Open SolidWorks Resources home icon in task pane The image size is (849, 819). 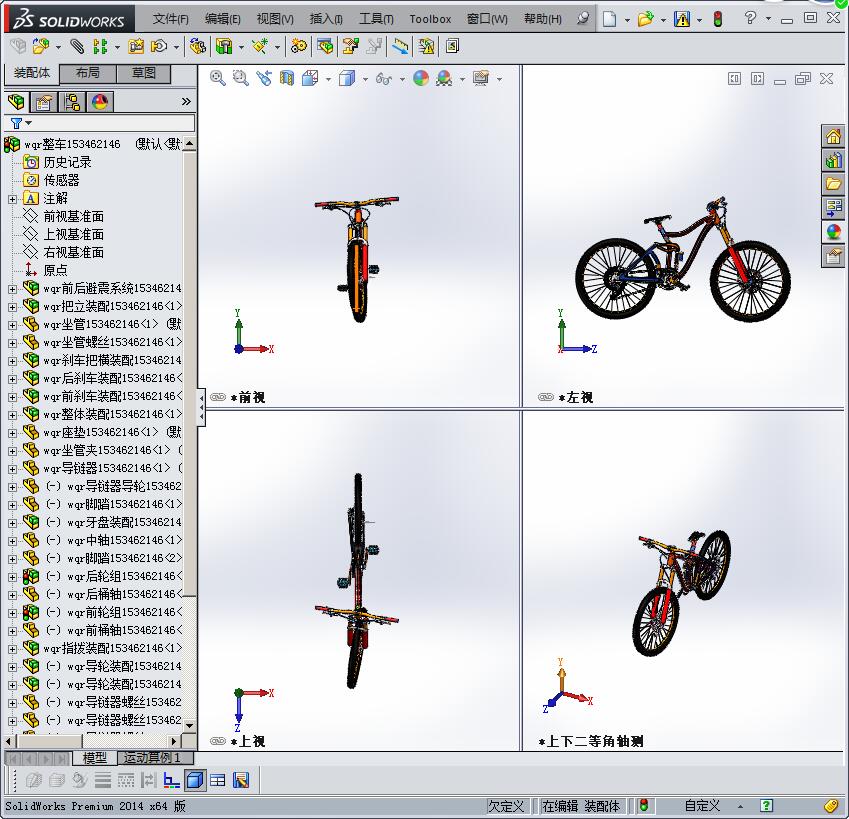(833, 136)
